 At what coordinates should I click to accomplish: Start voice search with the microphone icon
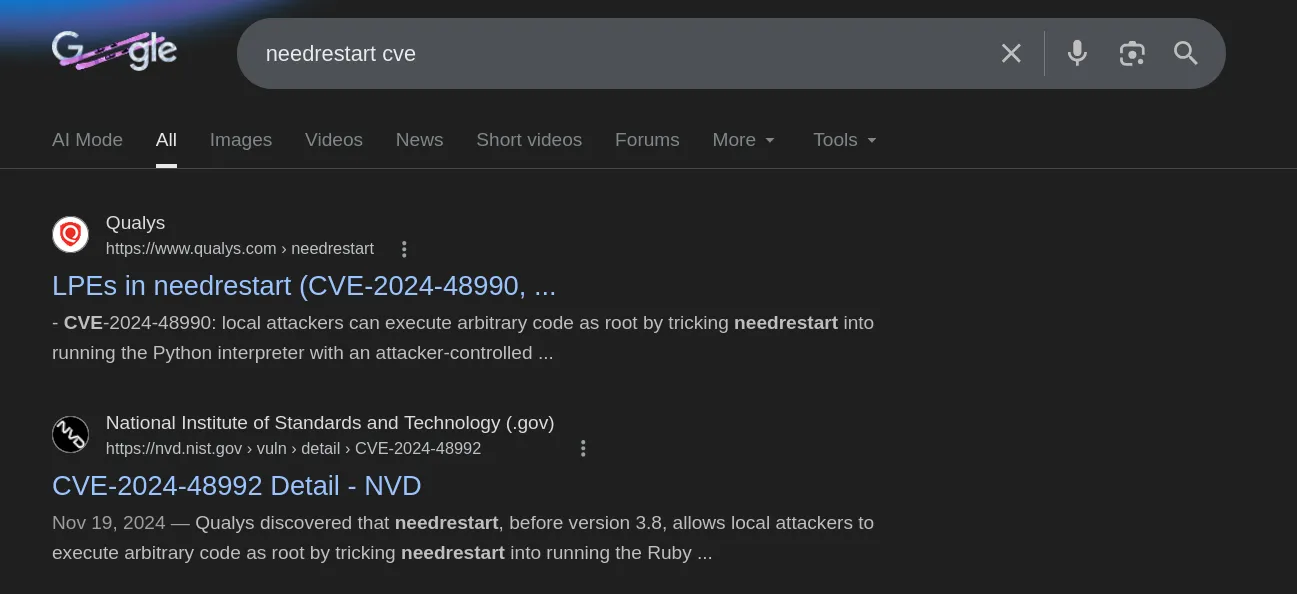pyautogui.click(x=1077, y=53)
